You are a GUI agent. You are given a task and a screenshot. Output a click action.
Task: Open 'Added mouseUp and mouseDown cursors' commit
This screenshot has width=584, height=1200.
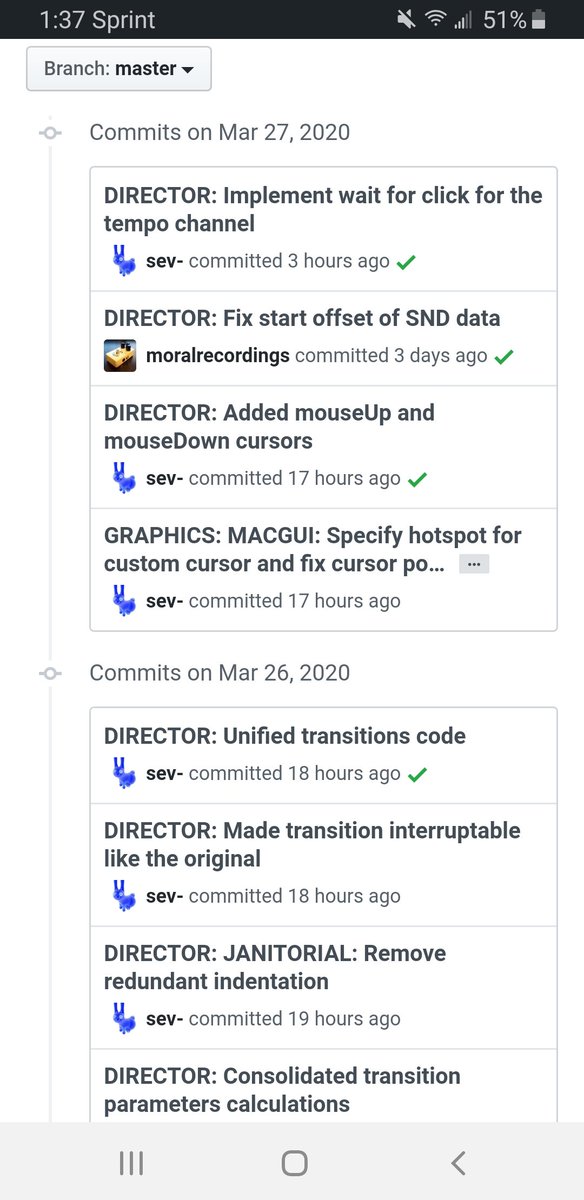pos(269,427)
